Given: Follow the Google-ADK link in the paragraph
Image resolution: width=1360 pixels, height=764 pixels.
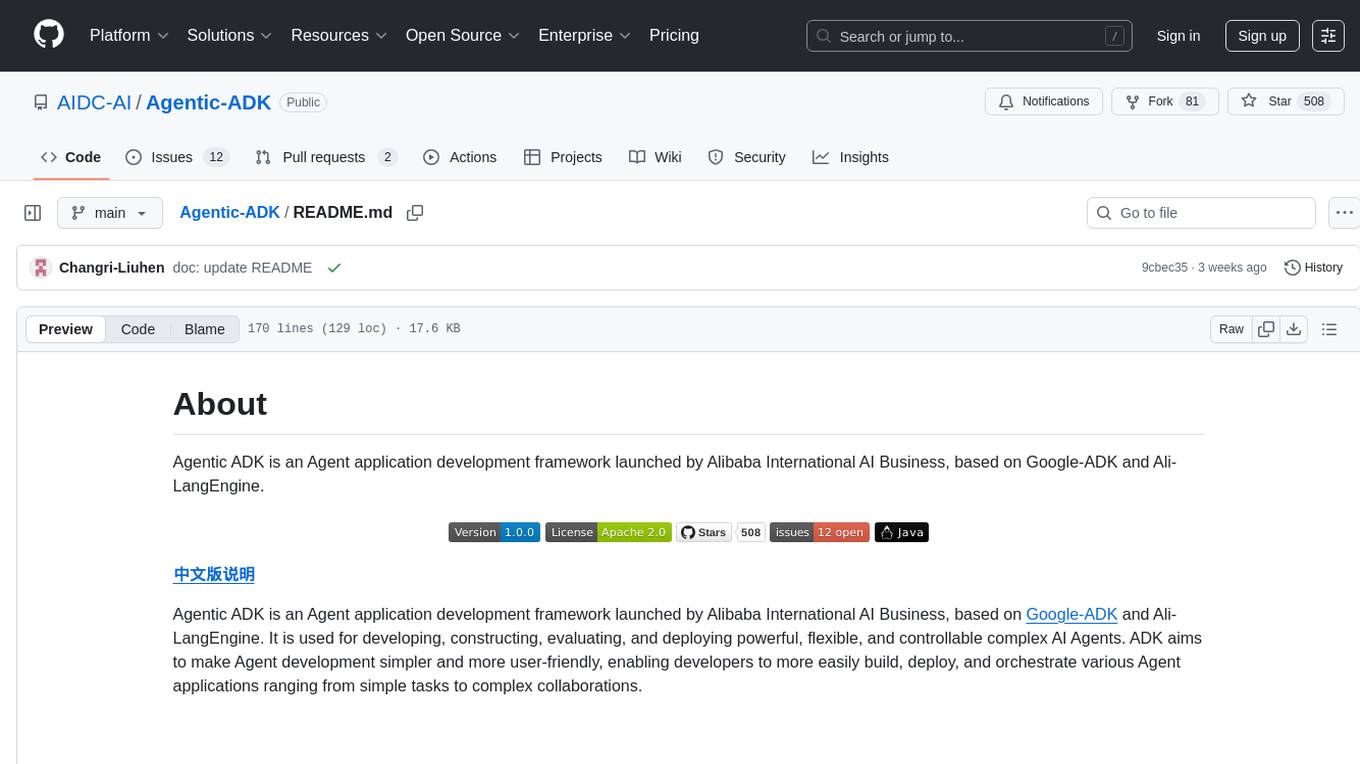Looking at the screenshot, I should tap(1072, 614).
